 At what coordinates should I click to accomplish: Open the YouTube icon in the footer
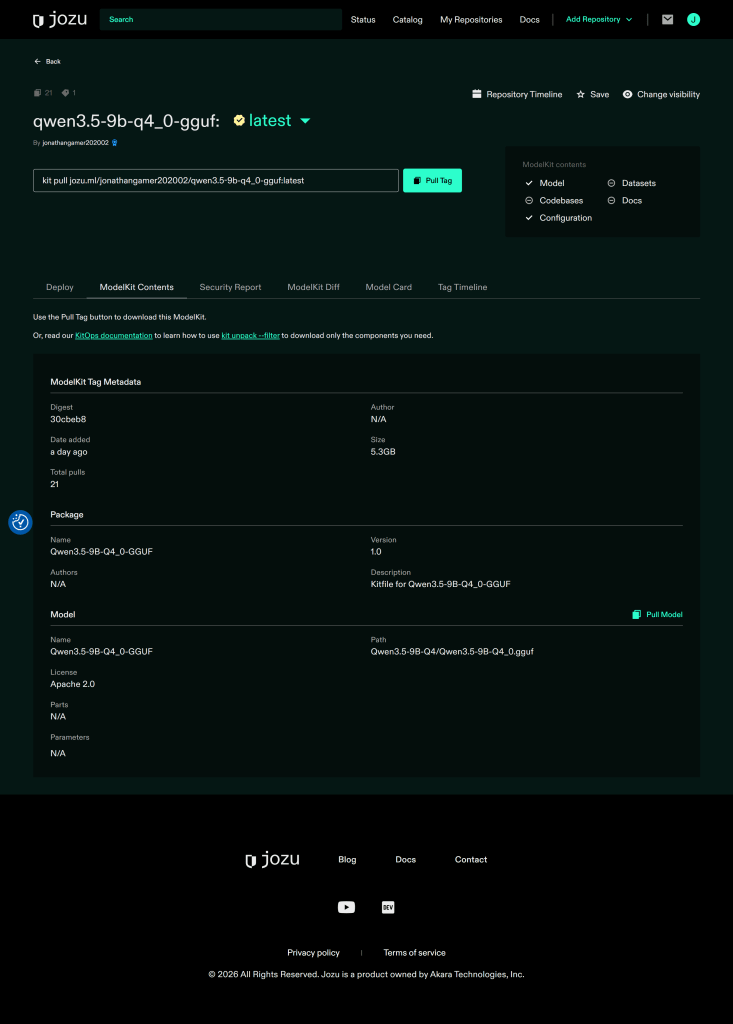coord(346,907)
